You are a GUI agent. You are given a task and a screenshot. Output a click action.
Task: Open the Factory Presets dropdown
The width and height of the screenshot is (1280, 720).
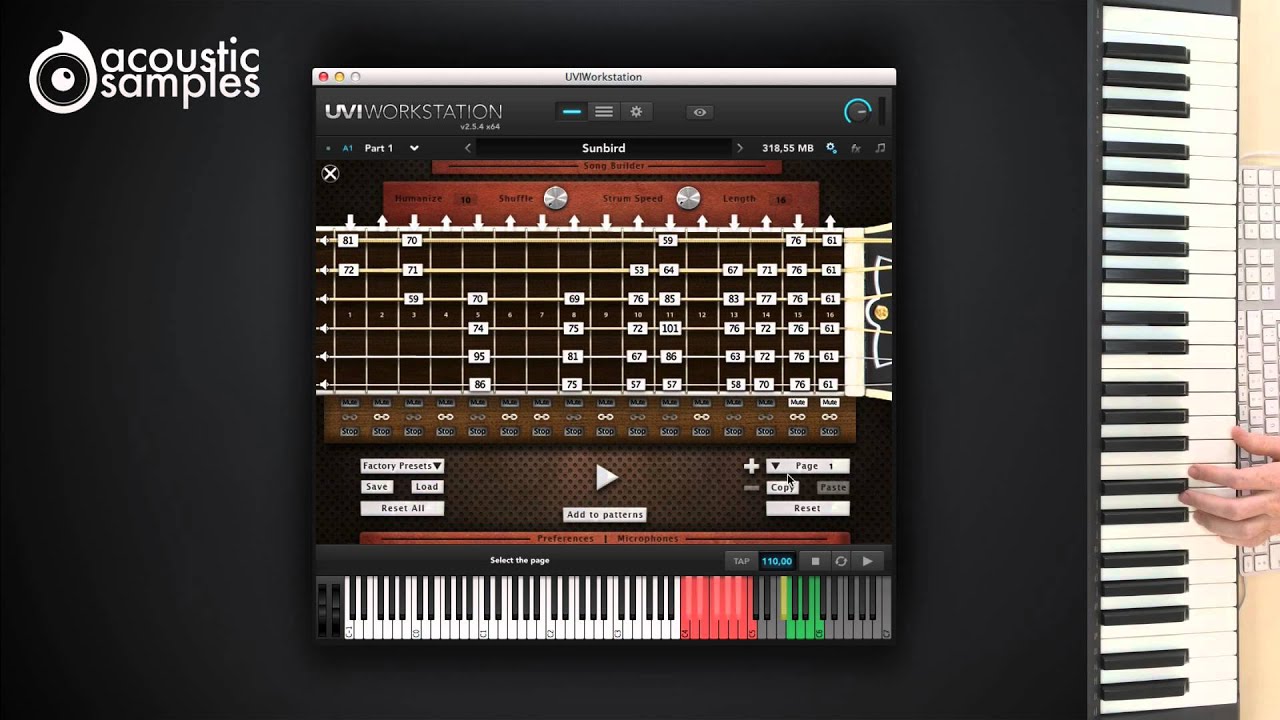tap(402, 466)
